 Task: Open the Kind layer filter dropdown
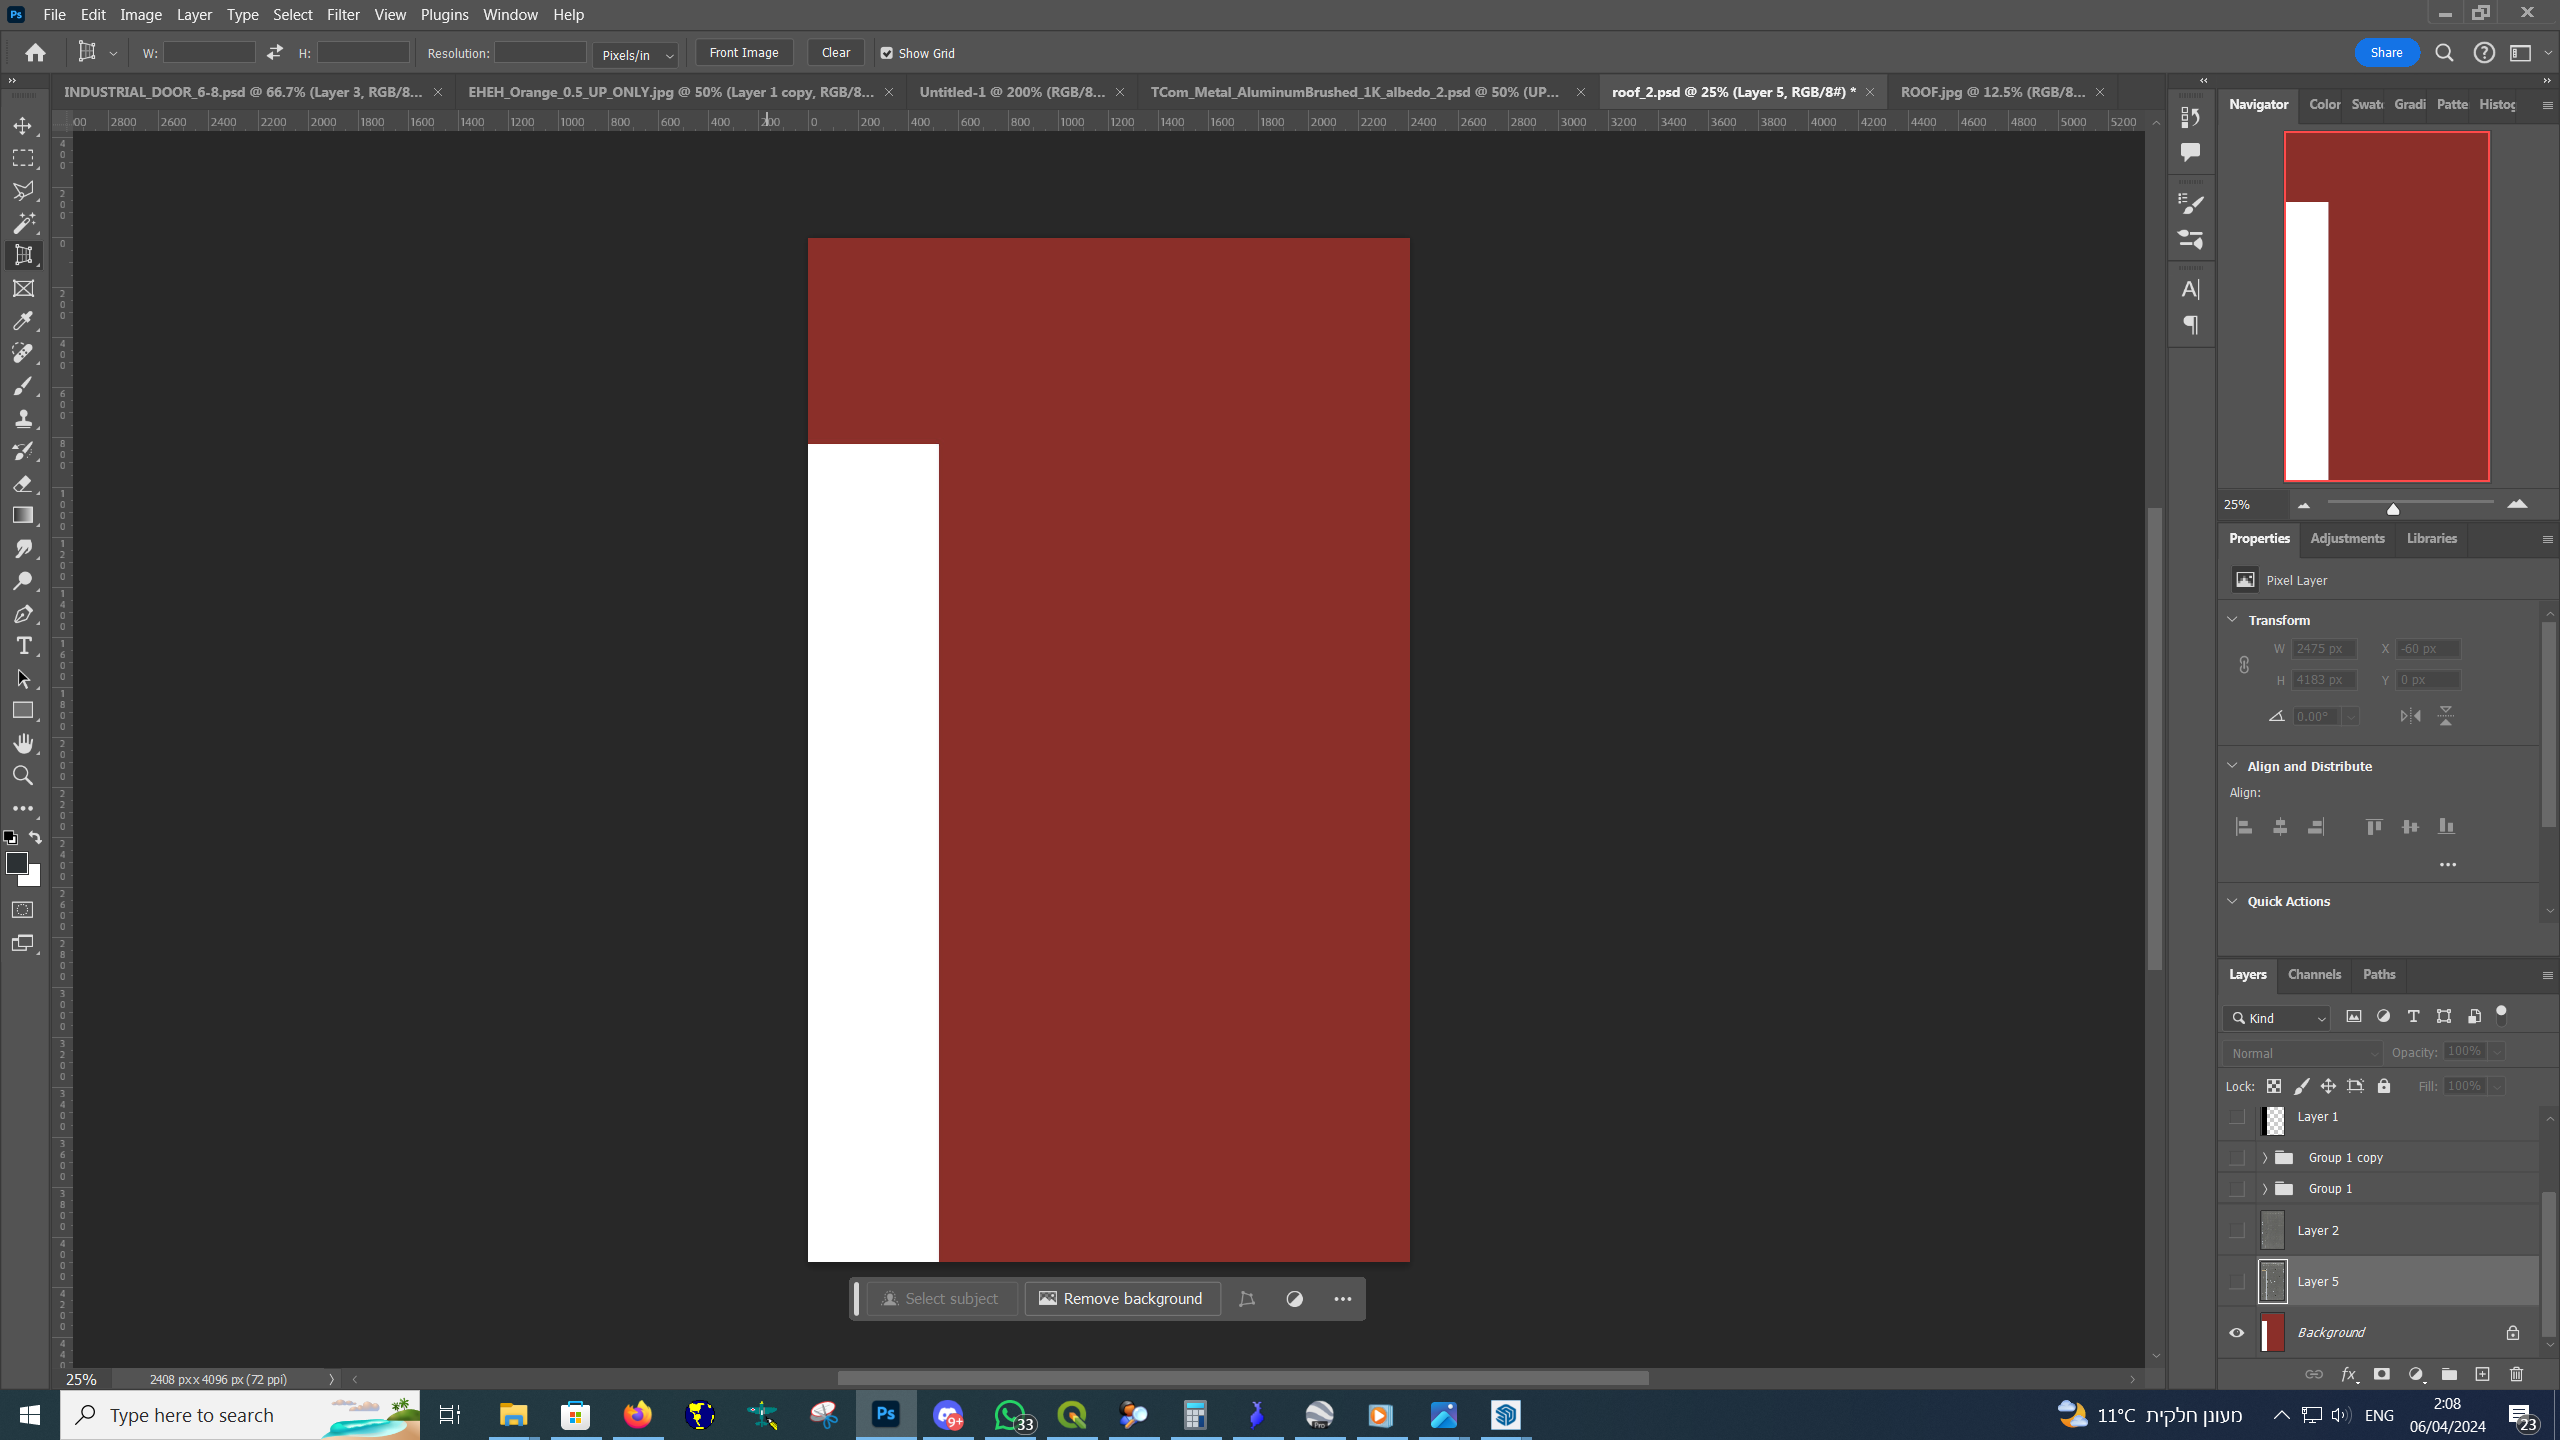click(2277, 1018)
